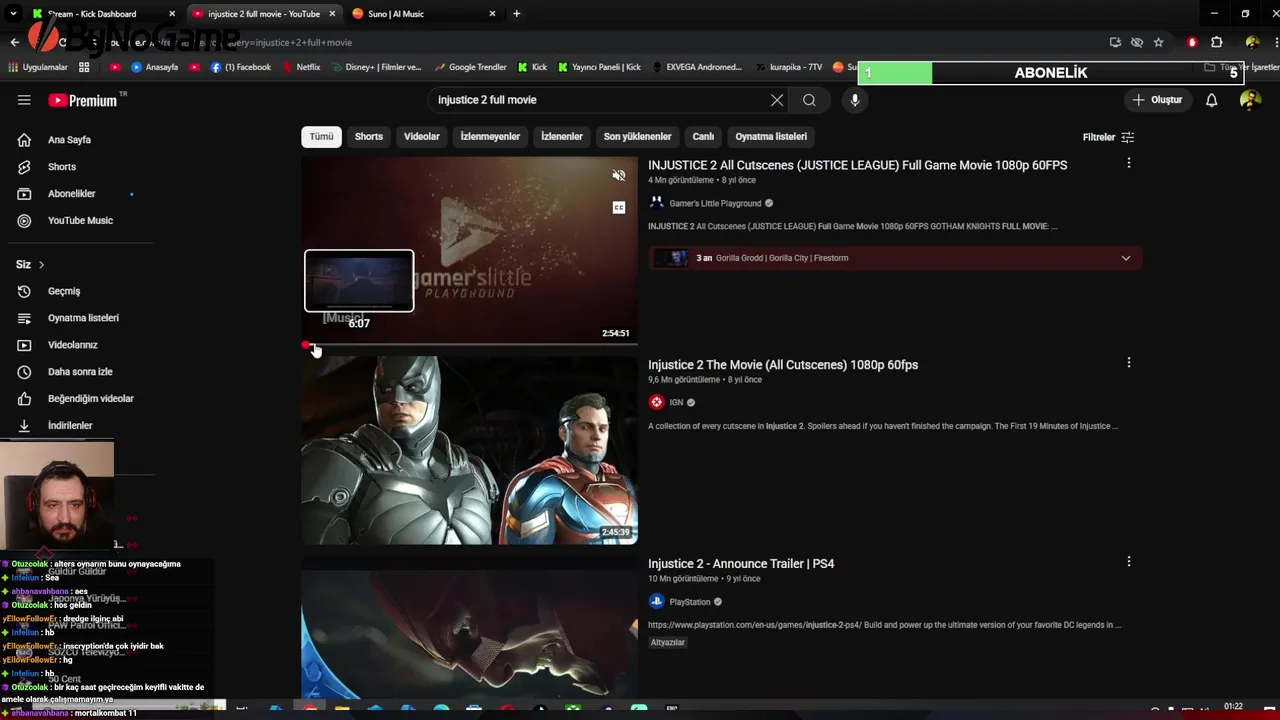Viewport: 1280px width, 720px height.
Task: Open the Batman and Superman video thumbnail
Action: coord(469,450)
